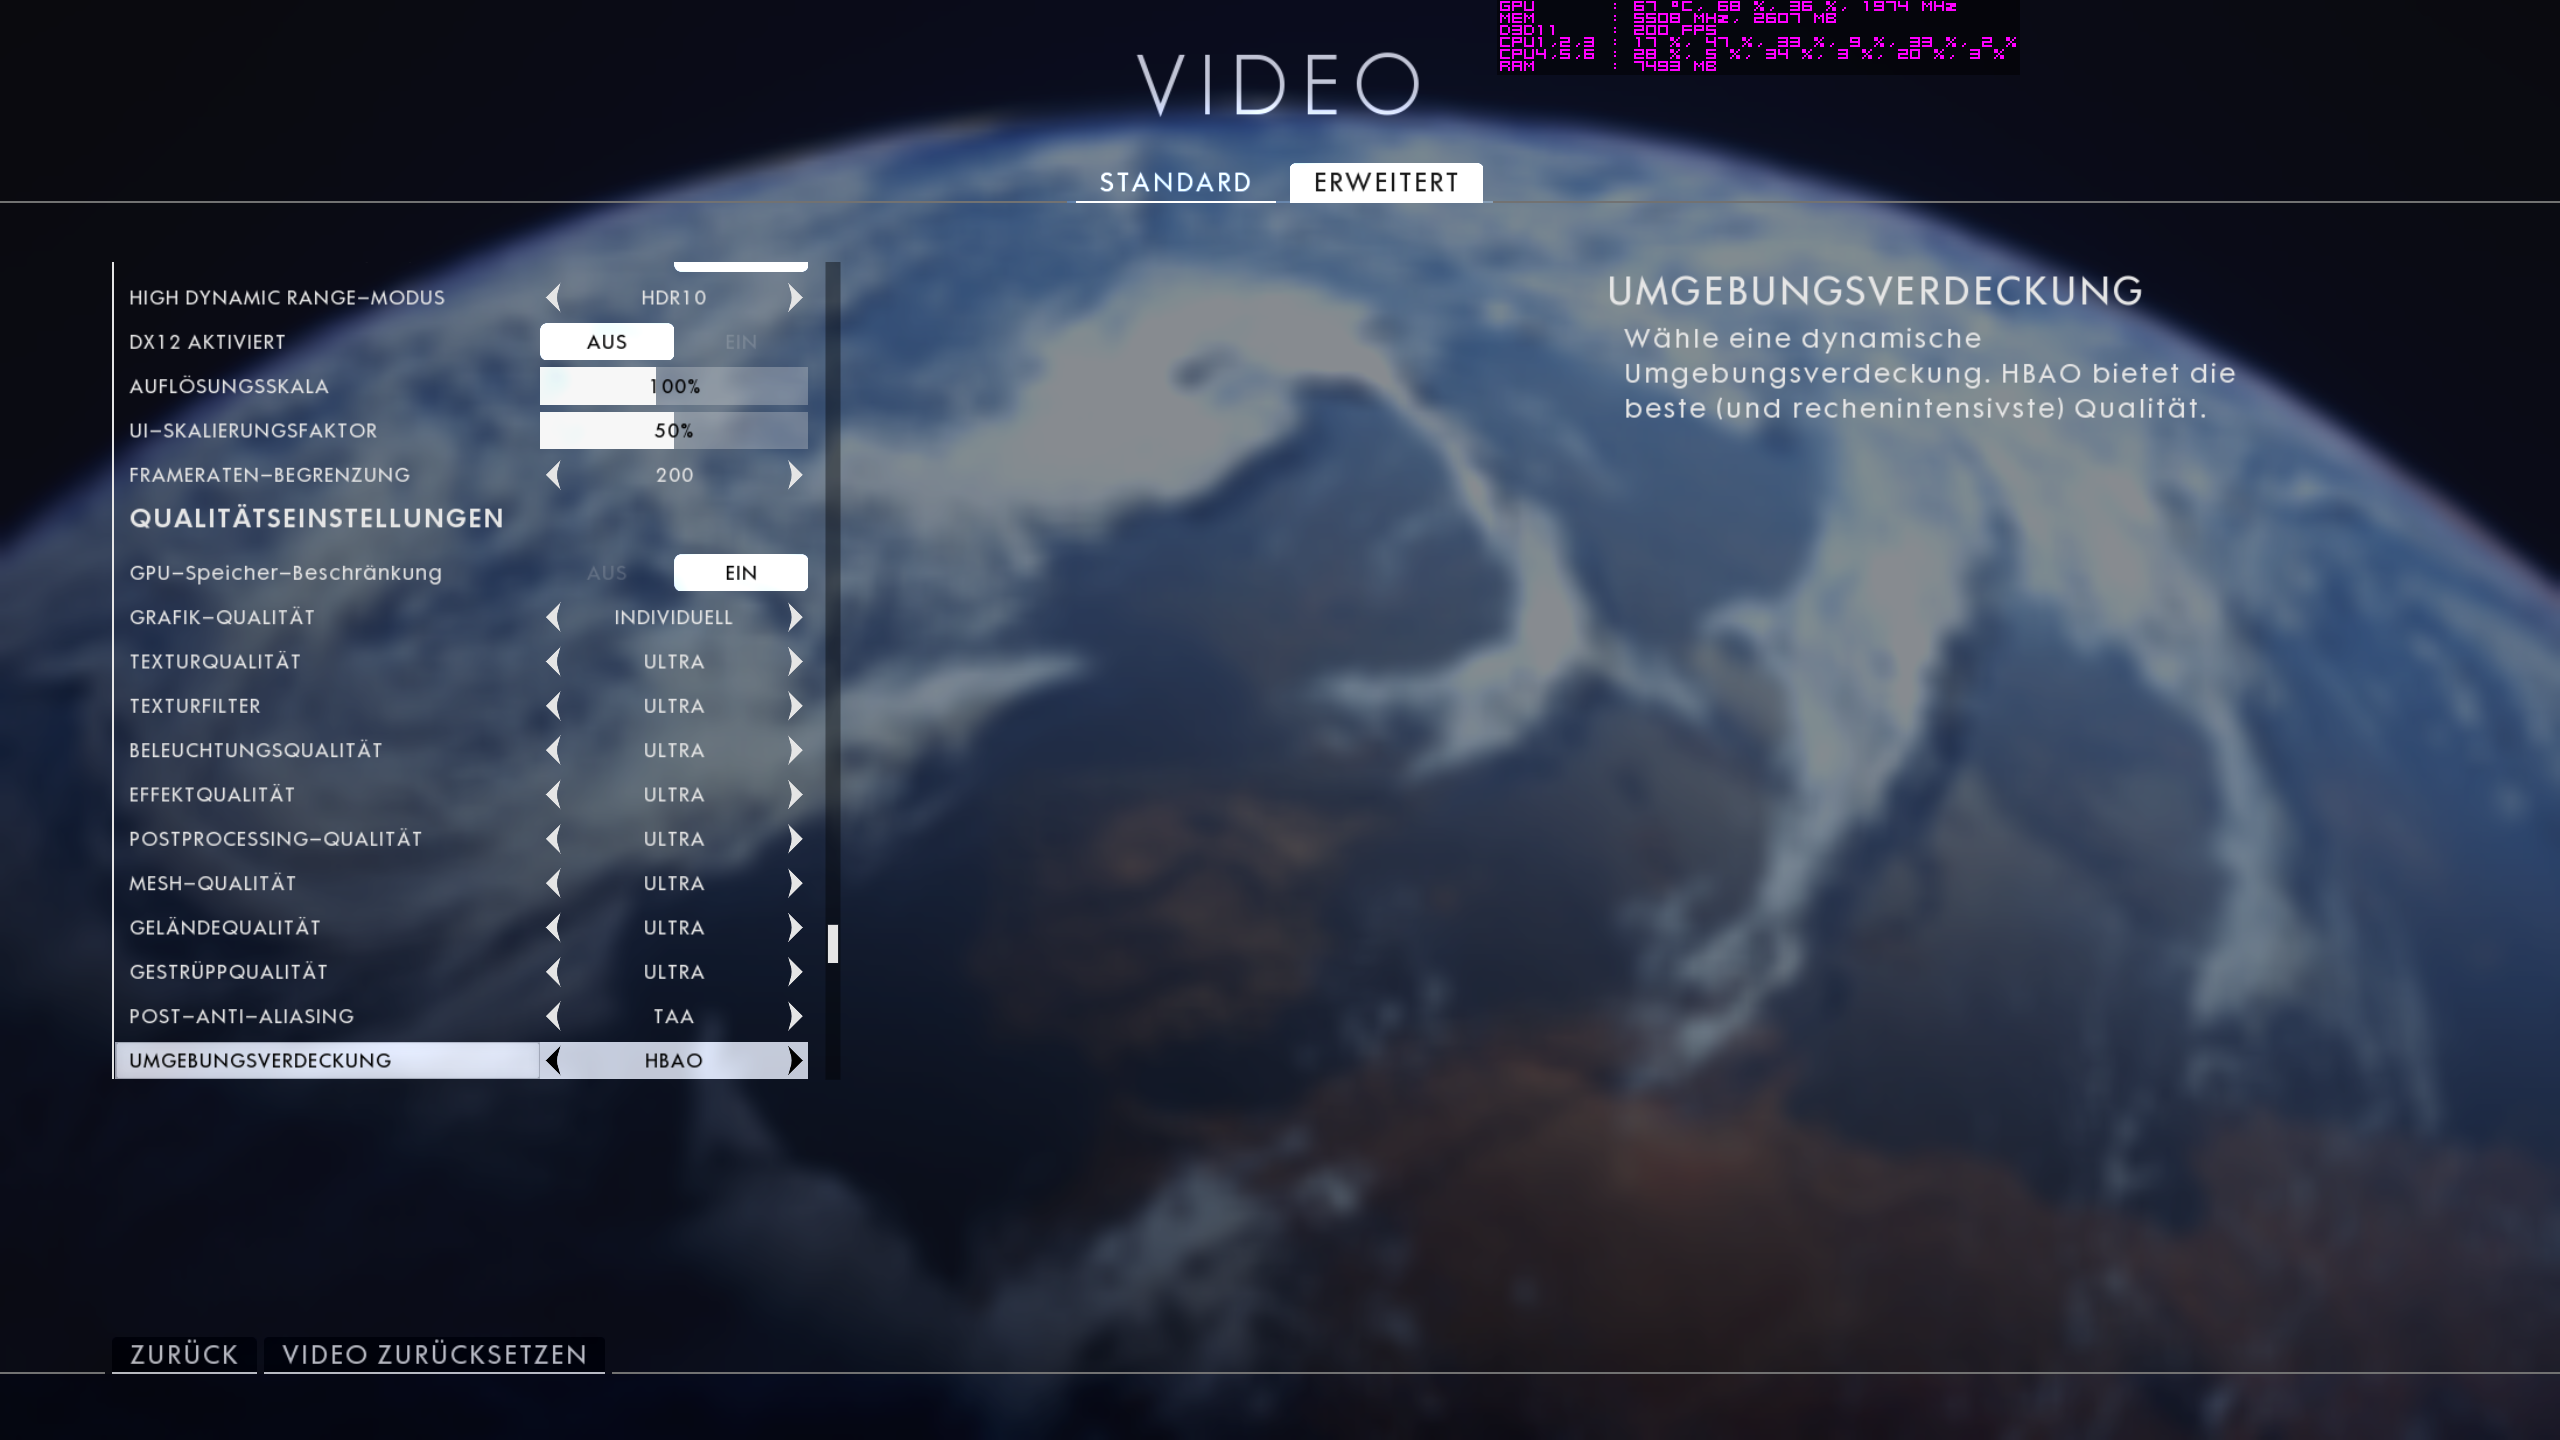Click right arrow for Effektqualität

795,795
